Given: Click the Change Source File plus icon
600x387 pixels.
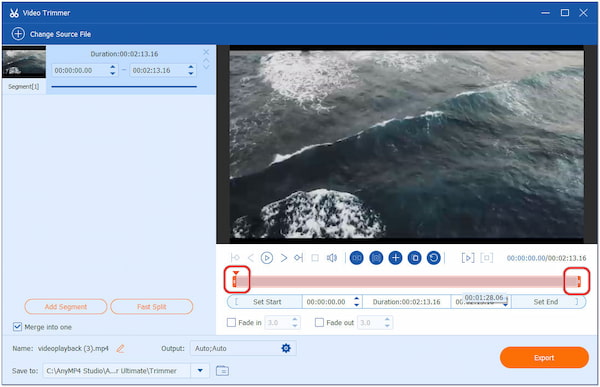Looking at the screenshot, I should [18, 34].
